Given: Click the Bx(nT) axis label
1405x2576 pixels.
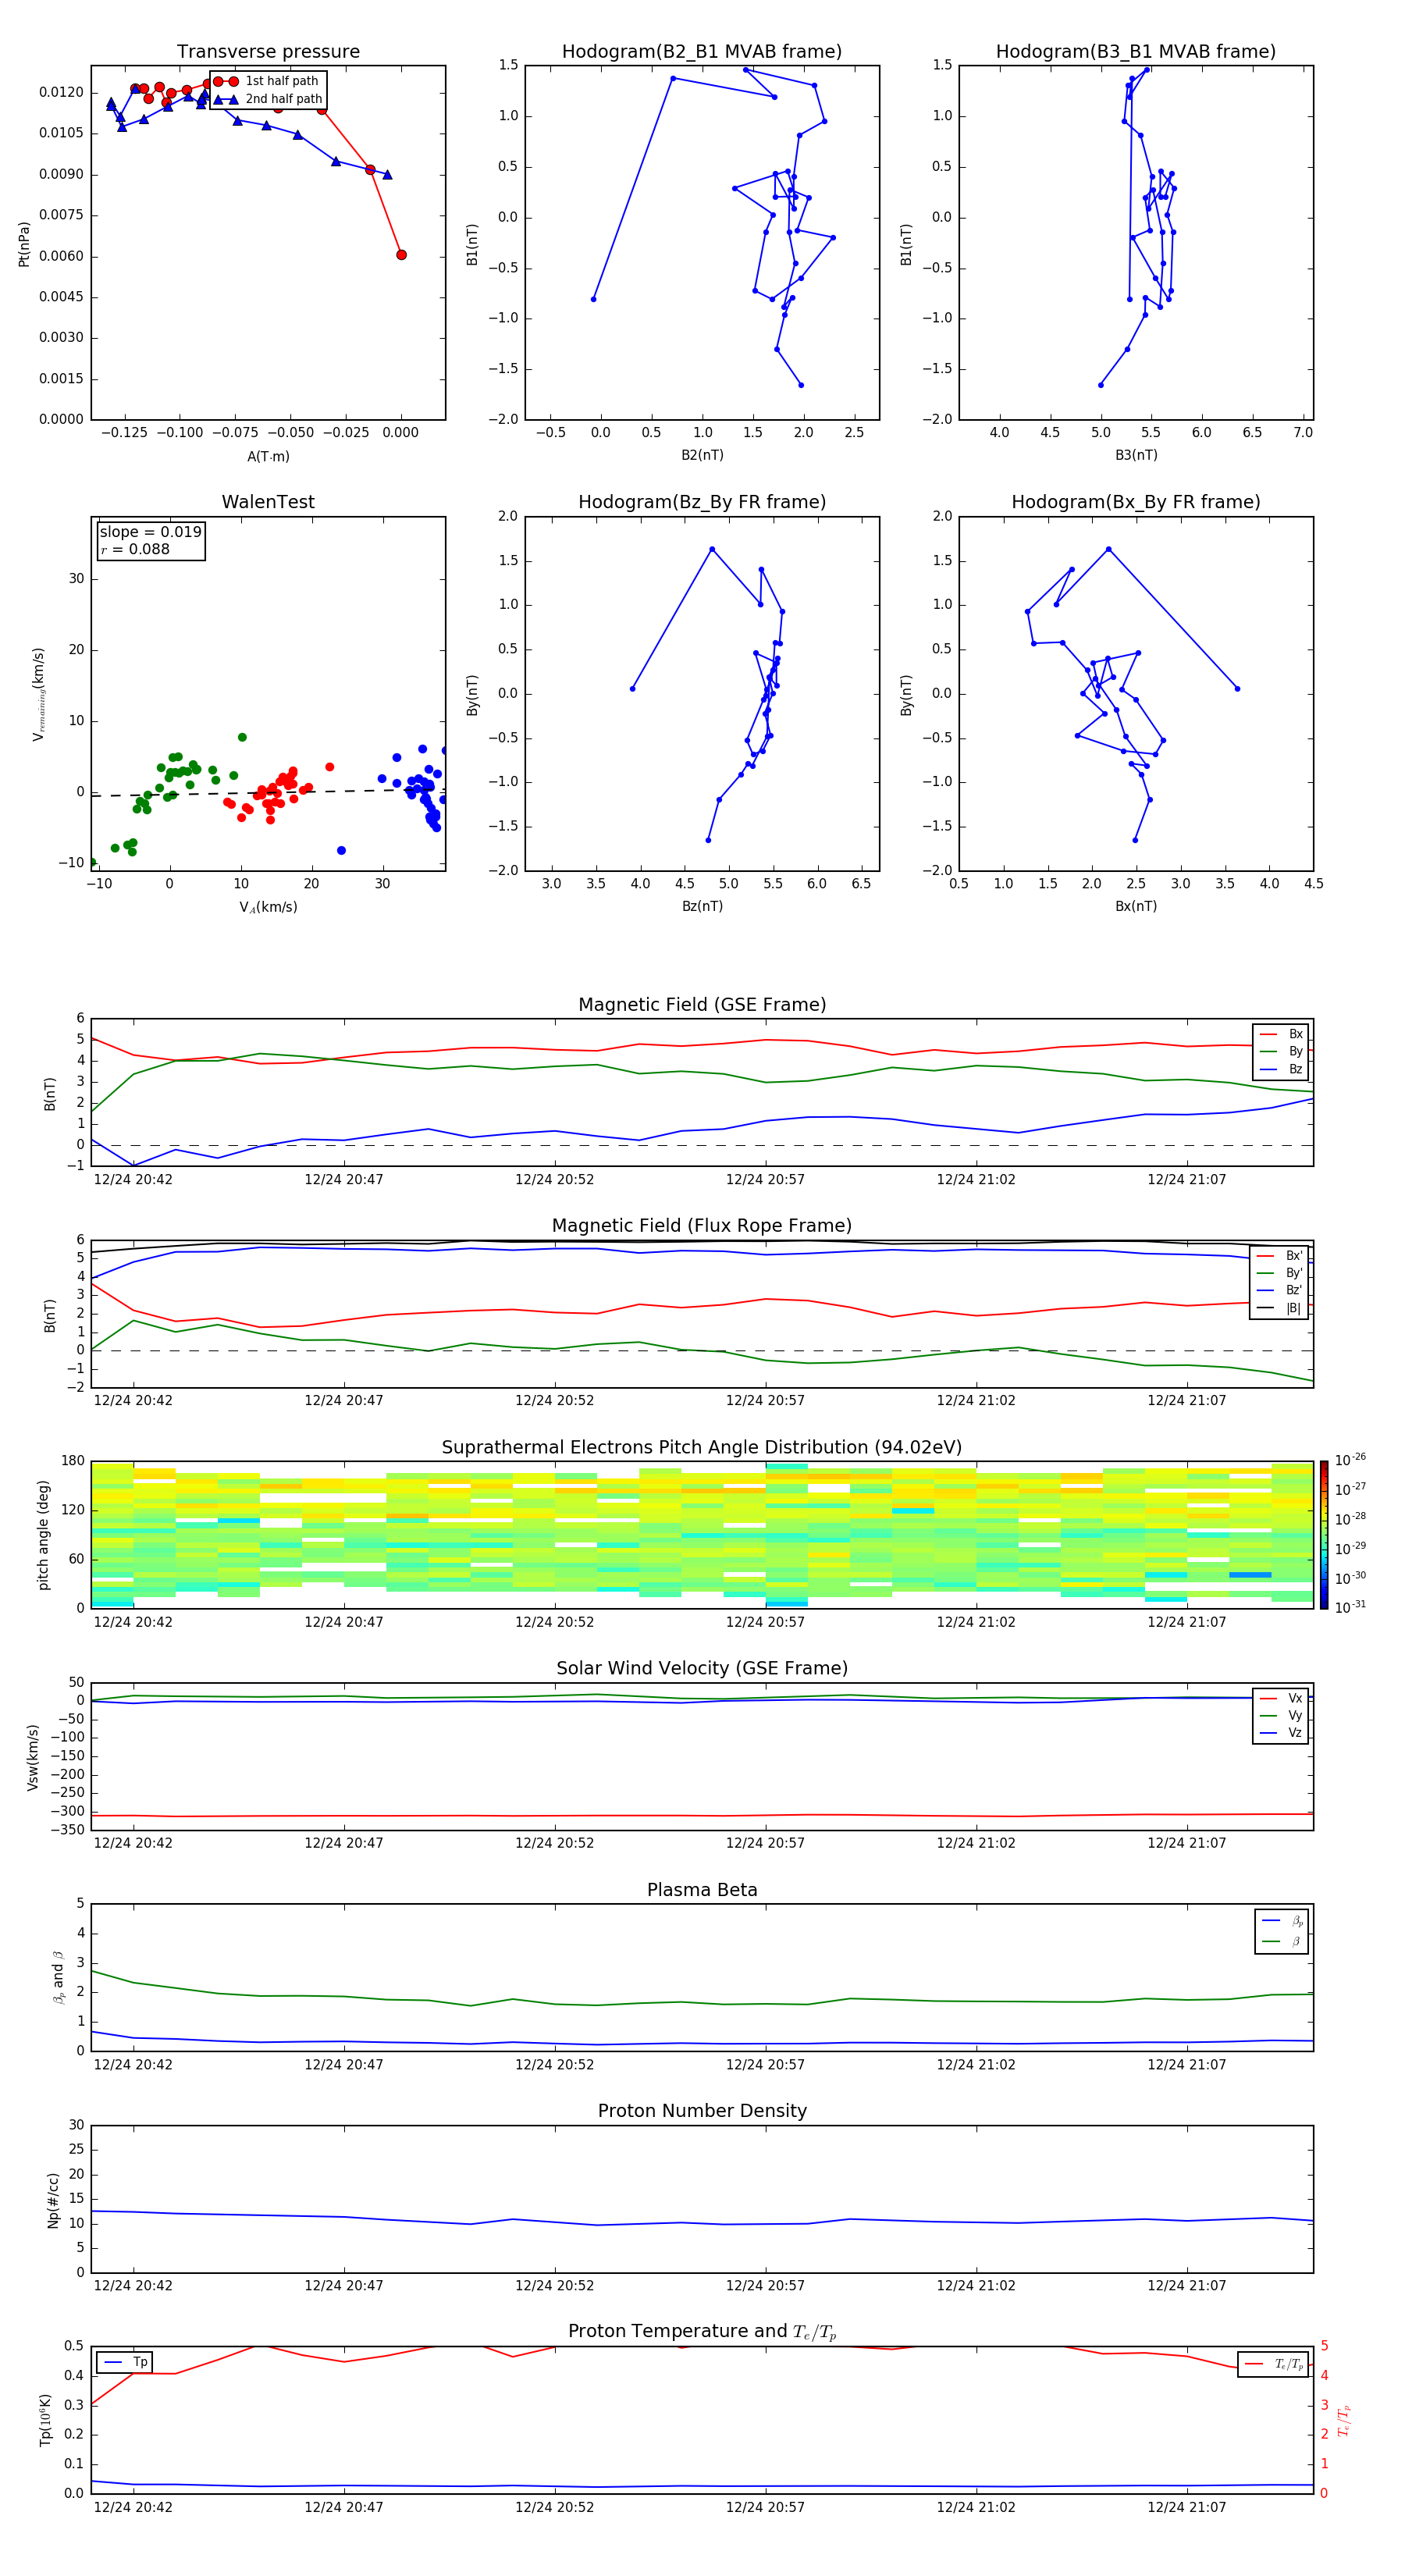Looking at the screenshot, I should point(1136,907).
